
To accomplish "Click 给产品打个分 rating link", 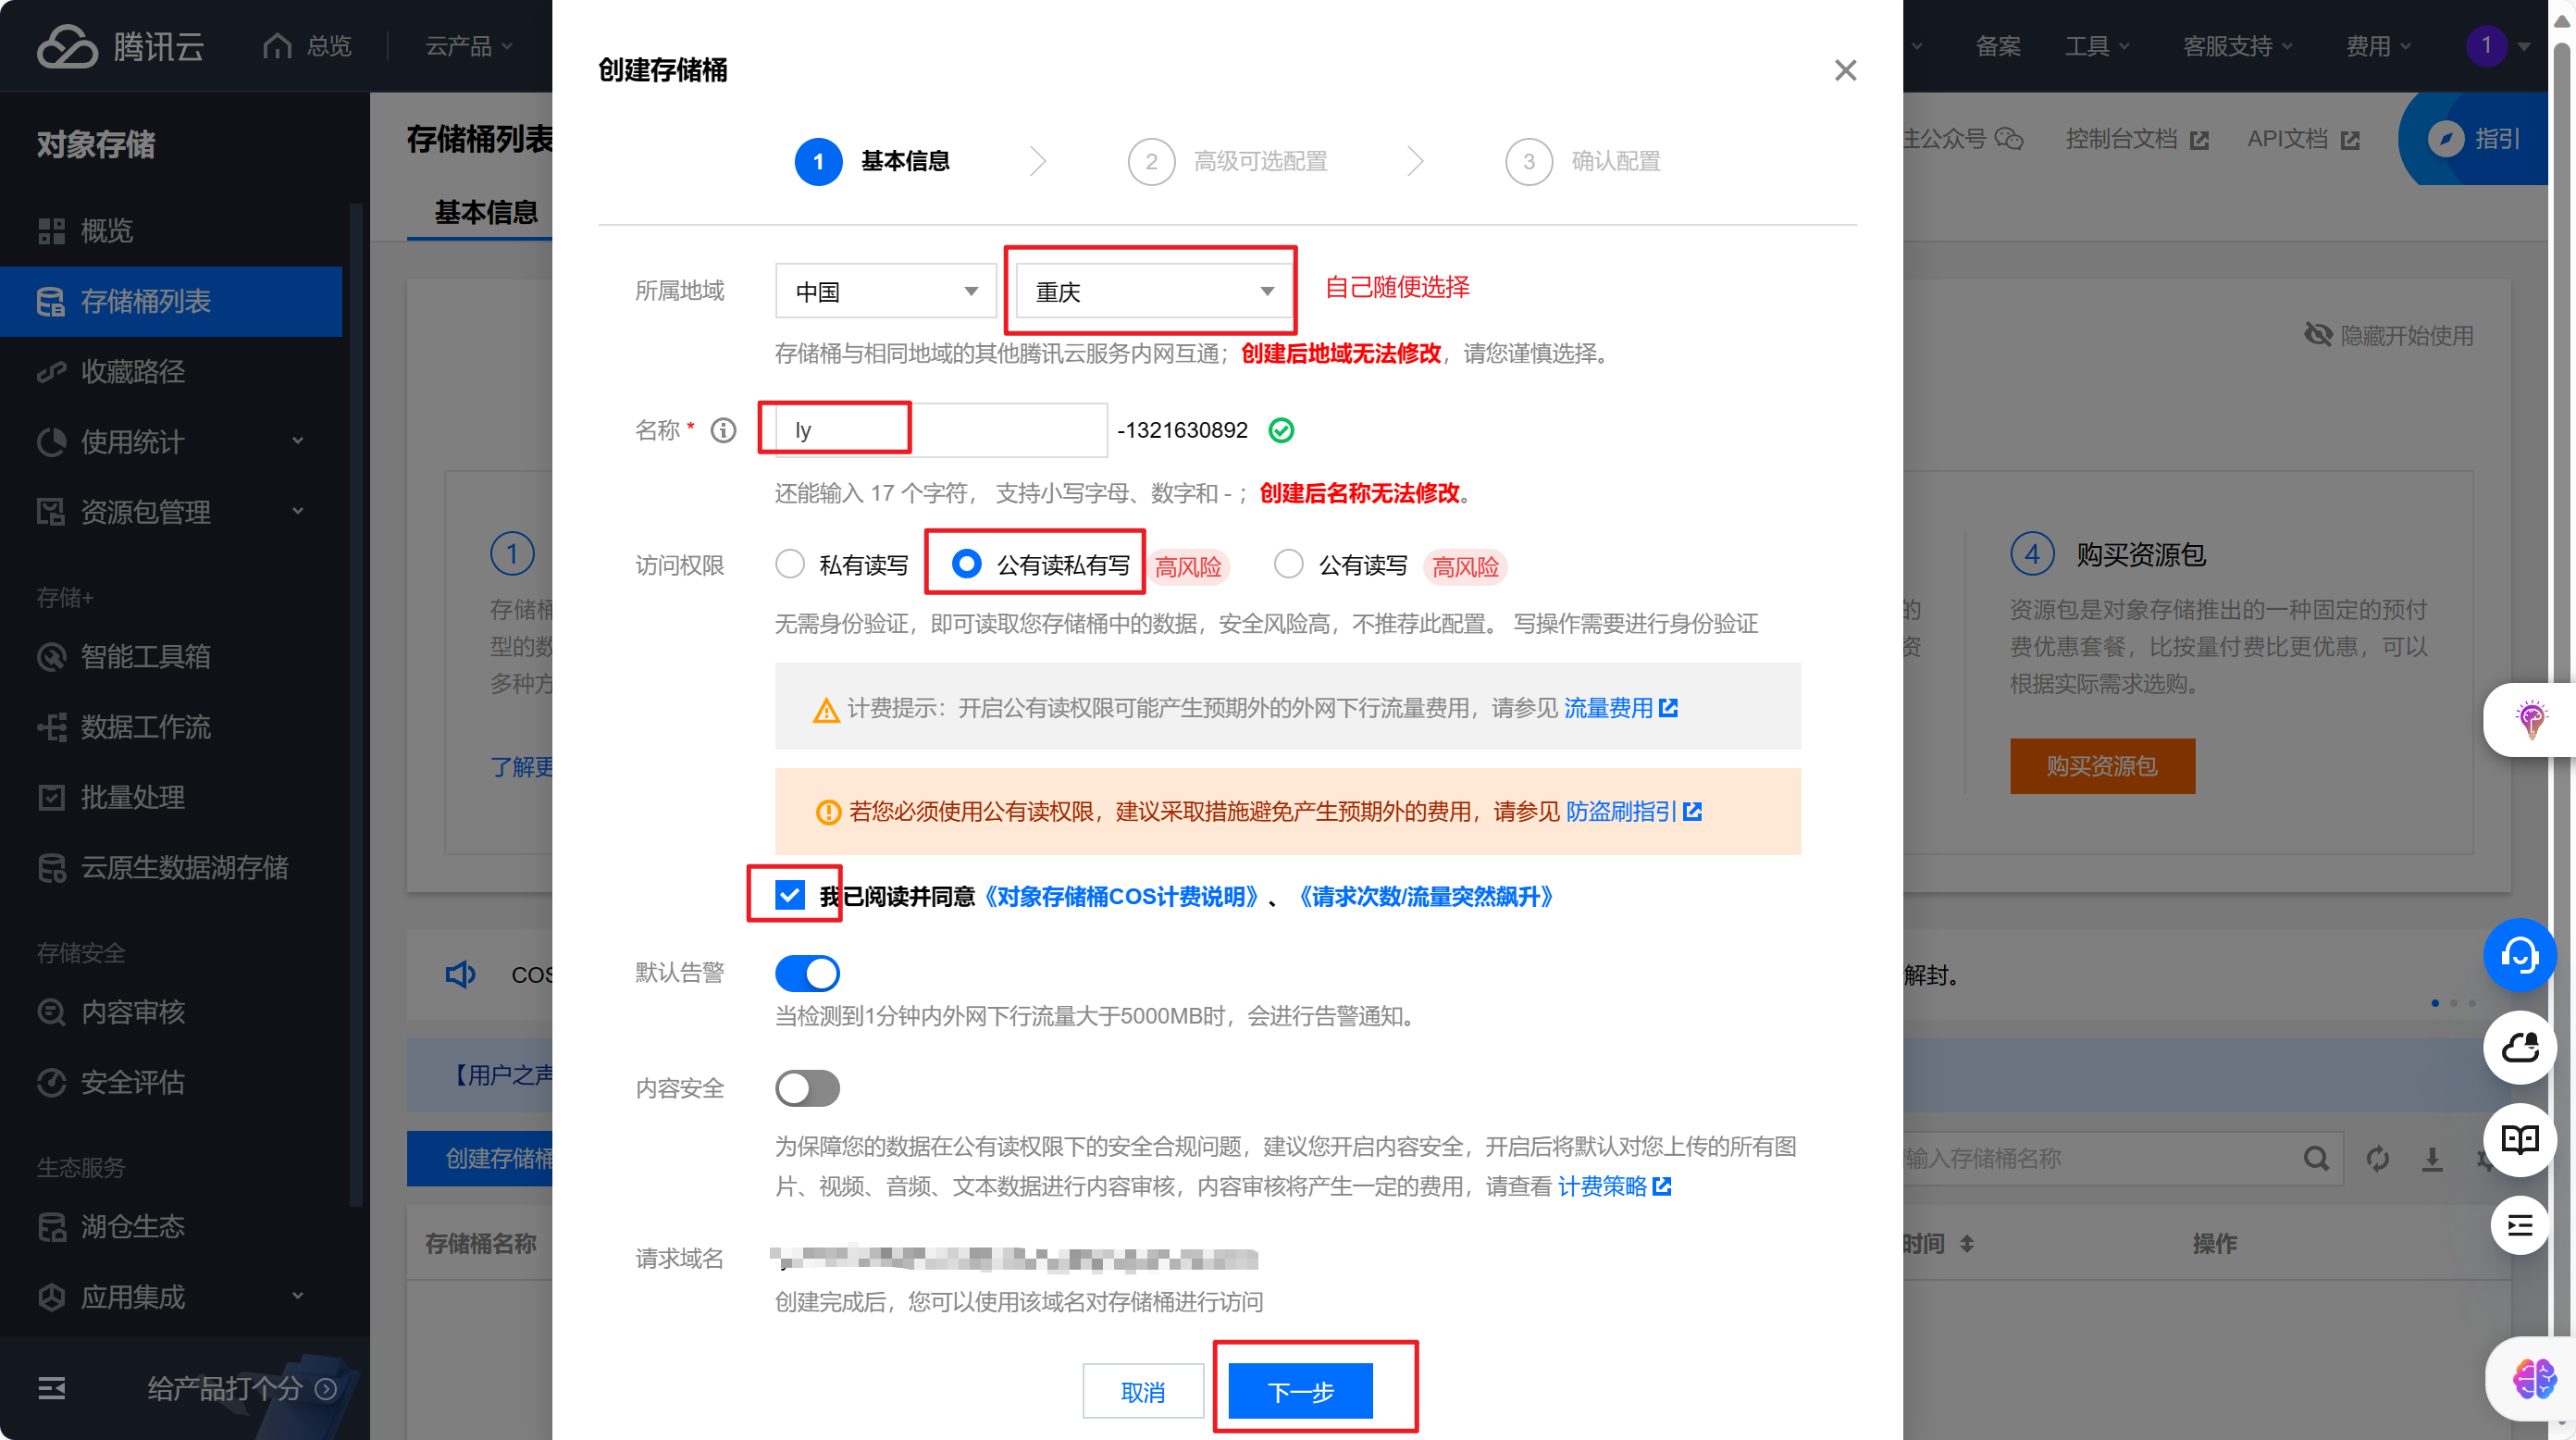I will tap(241, 1388).
